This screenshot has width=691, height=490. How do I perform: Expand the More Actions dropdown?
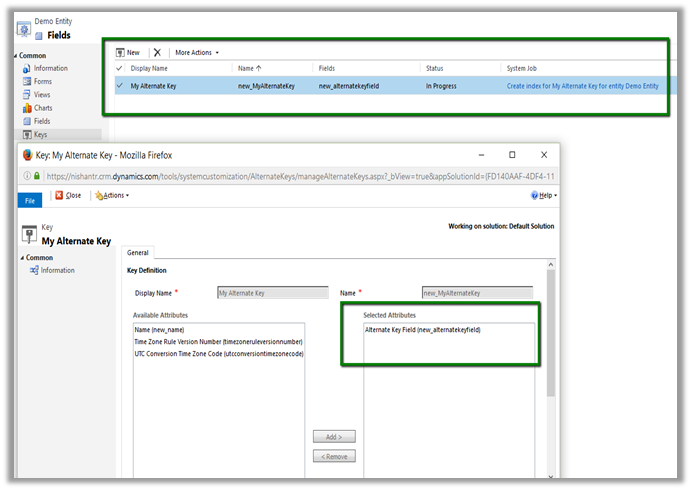click(x=197, y=52)
